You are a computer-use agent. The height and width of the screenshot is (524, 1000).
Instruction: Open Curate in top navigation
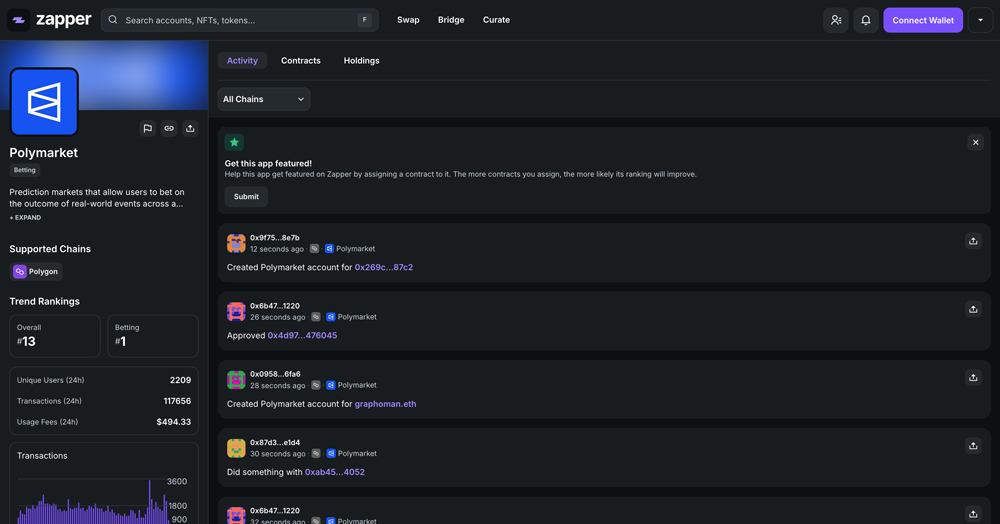pyautogui.click(x=496, y=20)
